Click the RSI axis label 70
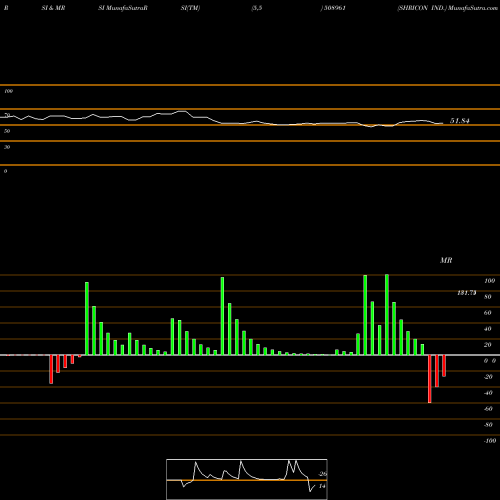Viewport: 500px width, 500px height. click(7, 115)
